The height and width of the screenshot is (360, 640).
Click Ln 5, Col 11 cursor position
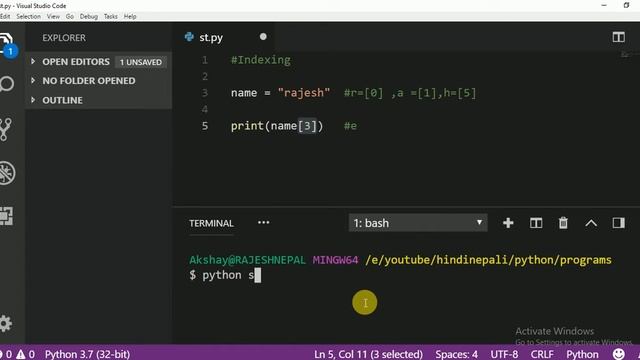click(x=368, y=354)
